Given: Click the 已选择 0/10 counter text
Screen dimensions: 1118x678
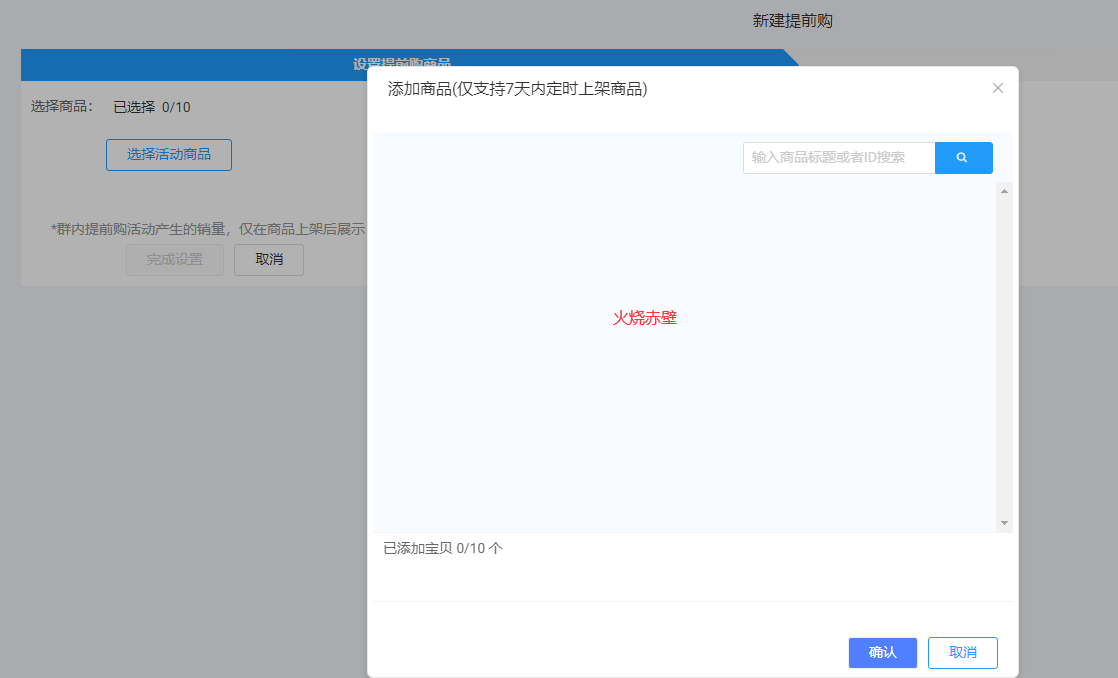Looking at the screenshot, I should 152,107.
